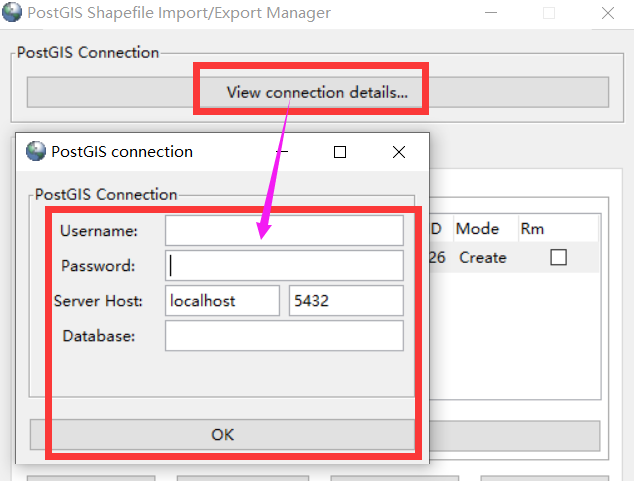Viewport: 634px width, 481px height.
Task: Toggle the Rm checkbox in import row
Action: click(x=558, y=257)
